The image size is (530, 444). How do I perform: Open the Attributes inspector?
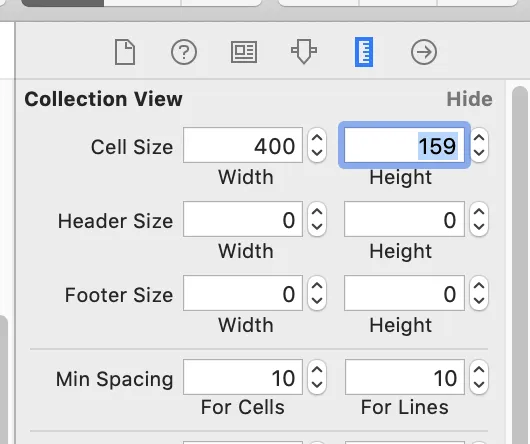[x=304, y=51]
